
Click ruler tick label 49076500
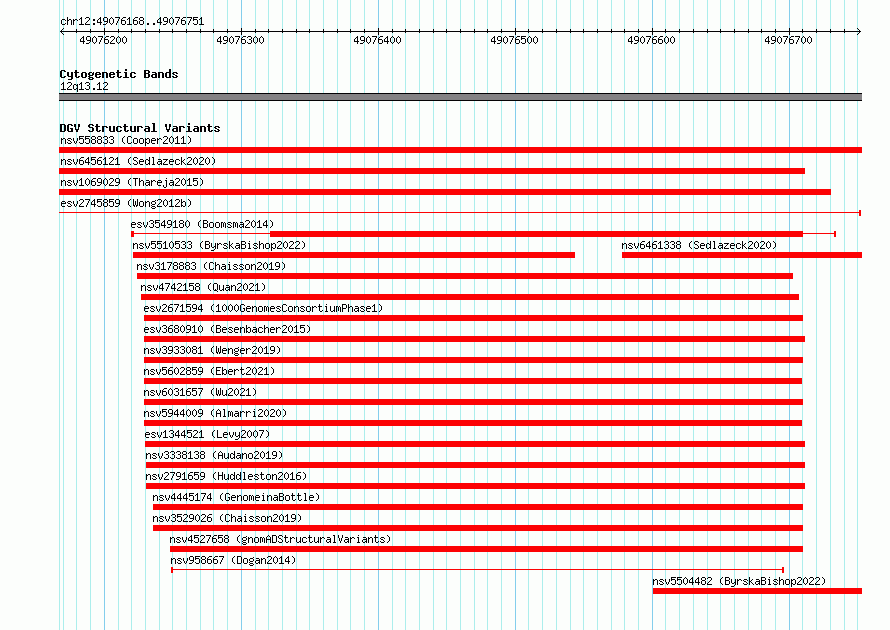click(x=514, y=40)
